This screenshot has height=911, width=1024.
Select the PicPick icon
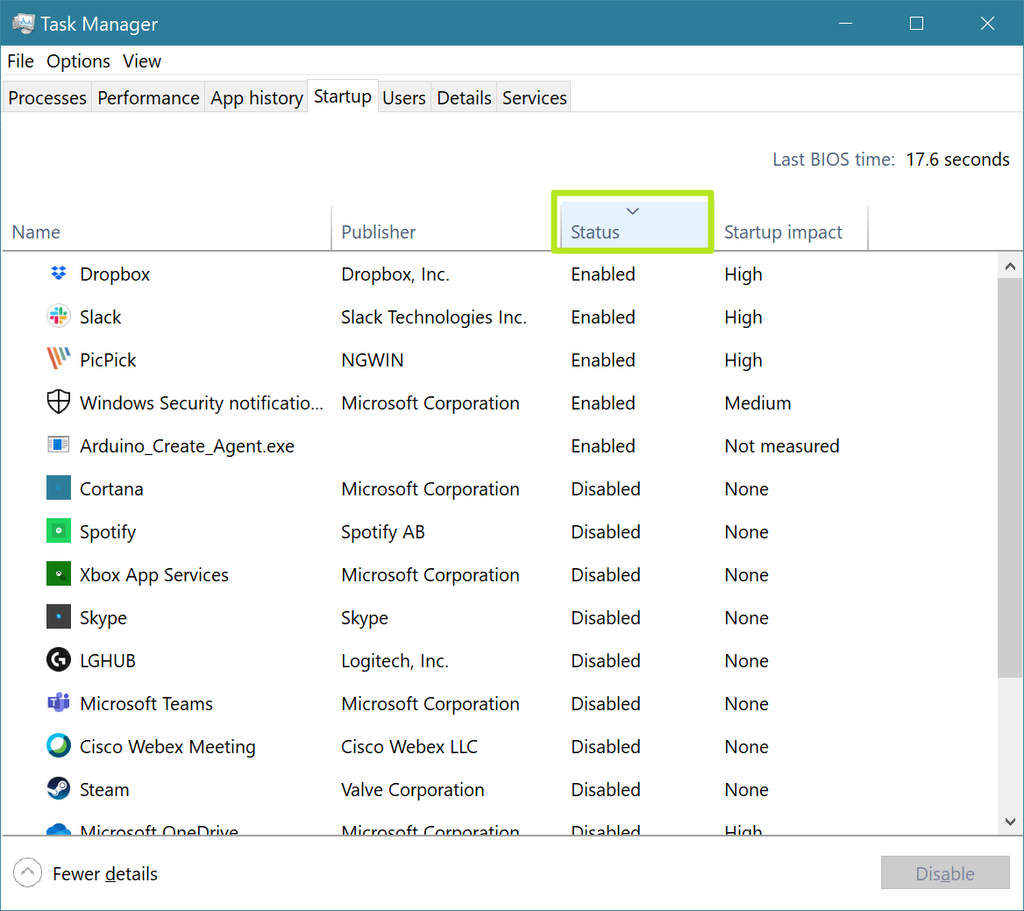[x=58, y=360]
